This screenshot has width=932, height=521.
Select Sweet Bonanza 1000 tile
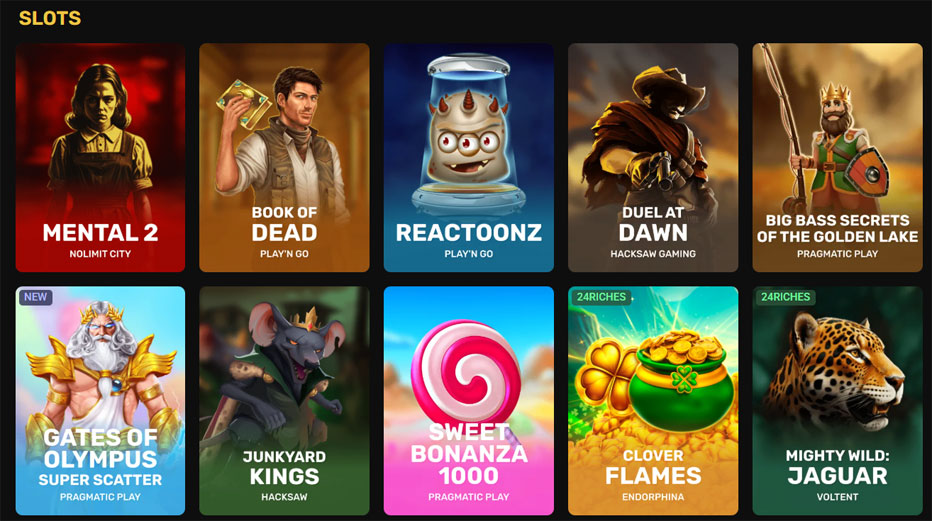point(468,401)
